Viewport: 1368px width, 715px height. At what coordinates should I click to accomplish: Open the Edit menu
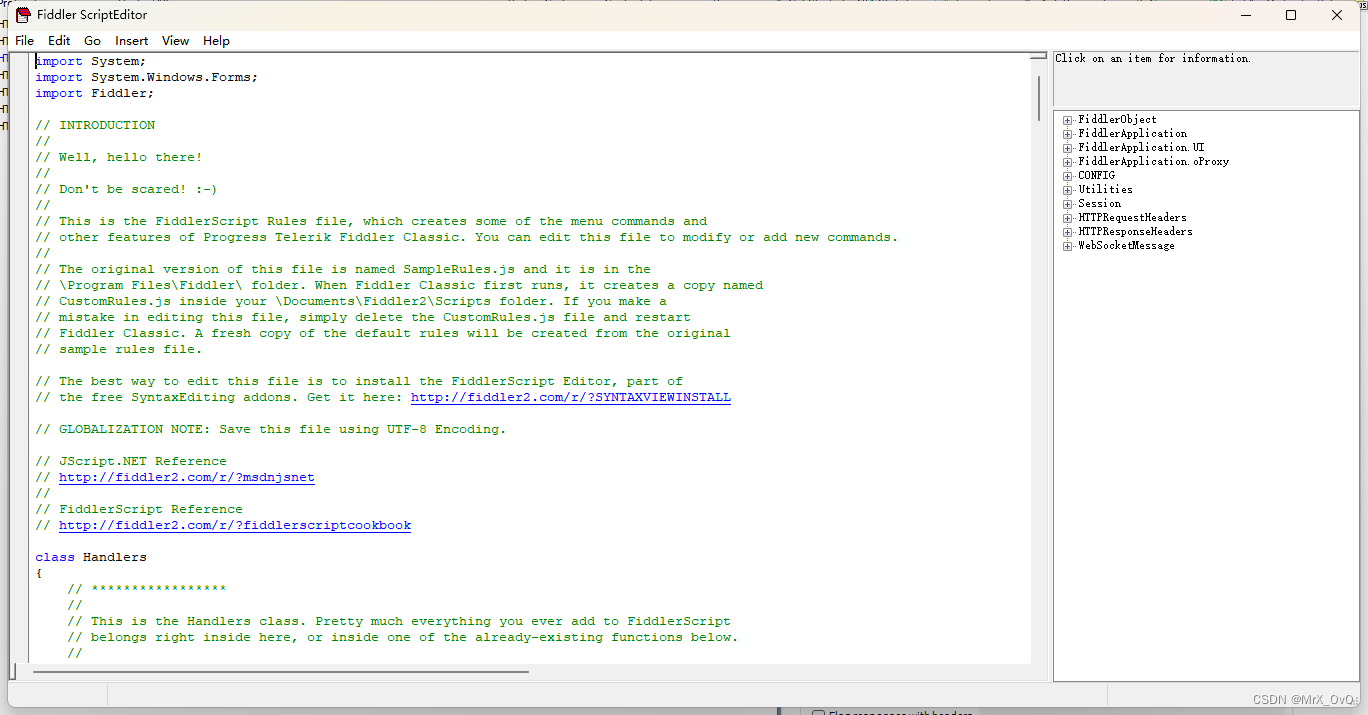[x=59, y=41]
